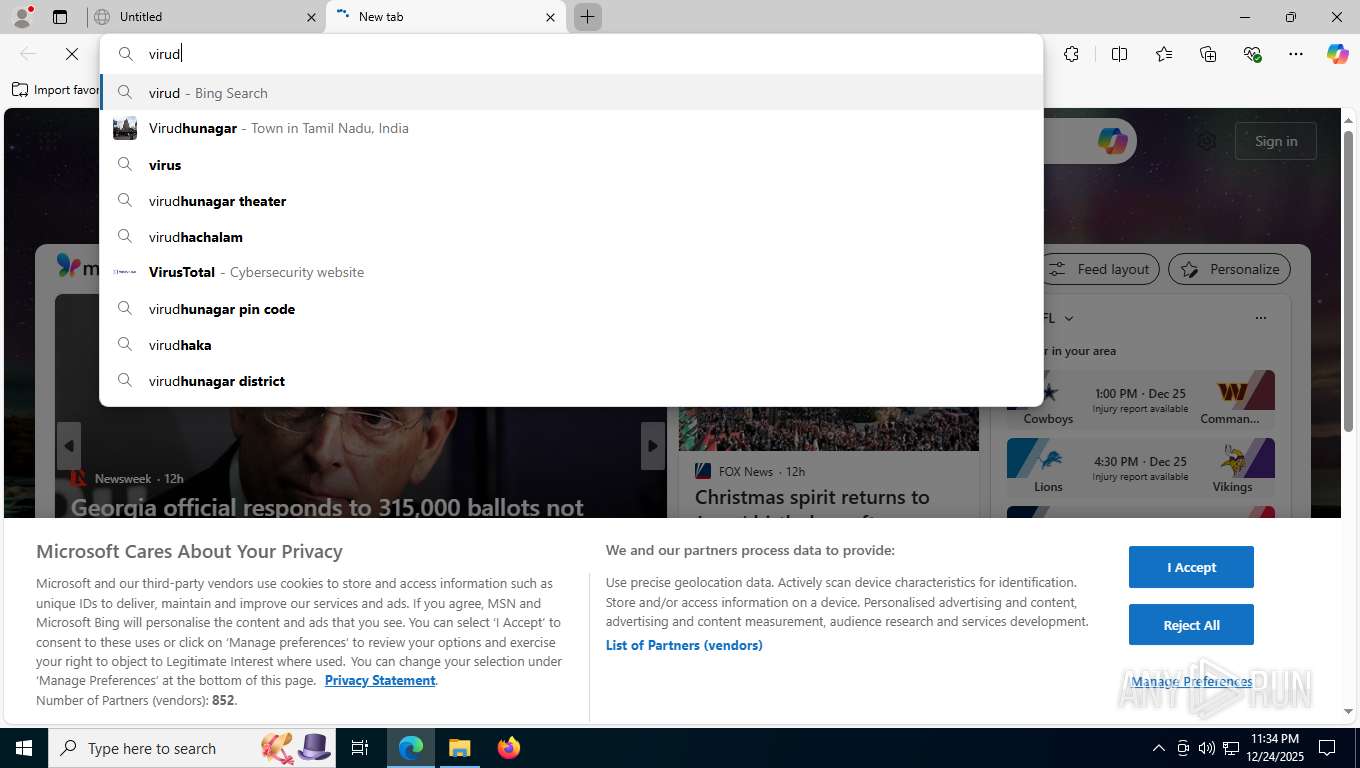This screenshot has height=768, width=1360.
Task: Open MSN page settings gear icon
Action: tap(1207, 141)
